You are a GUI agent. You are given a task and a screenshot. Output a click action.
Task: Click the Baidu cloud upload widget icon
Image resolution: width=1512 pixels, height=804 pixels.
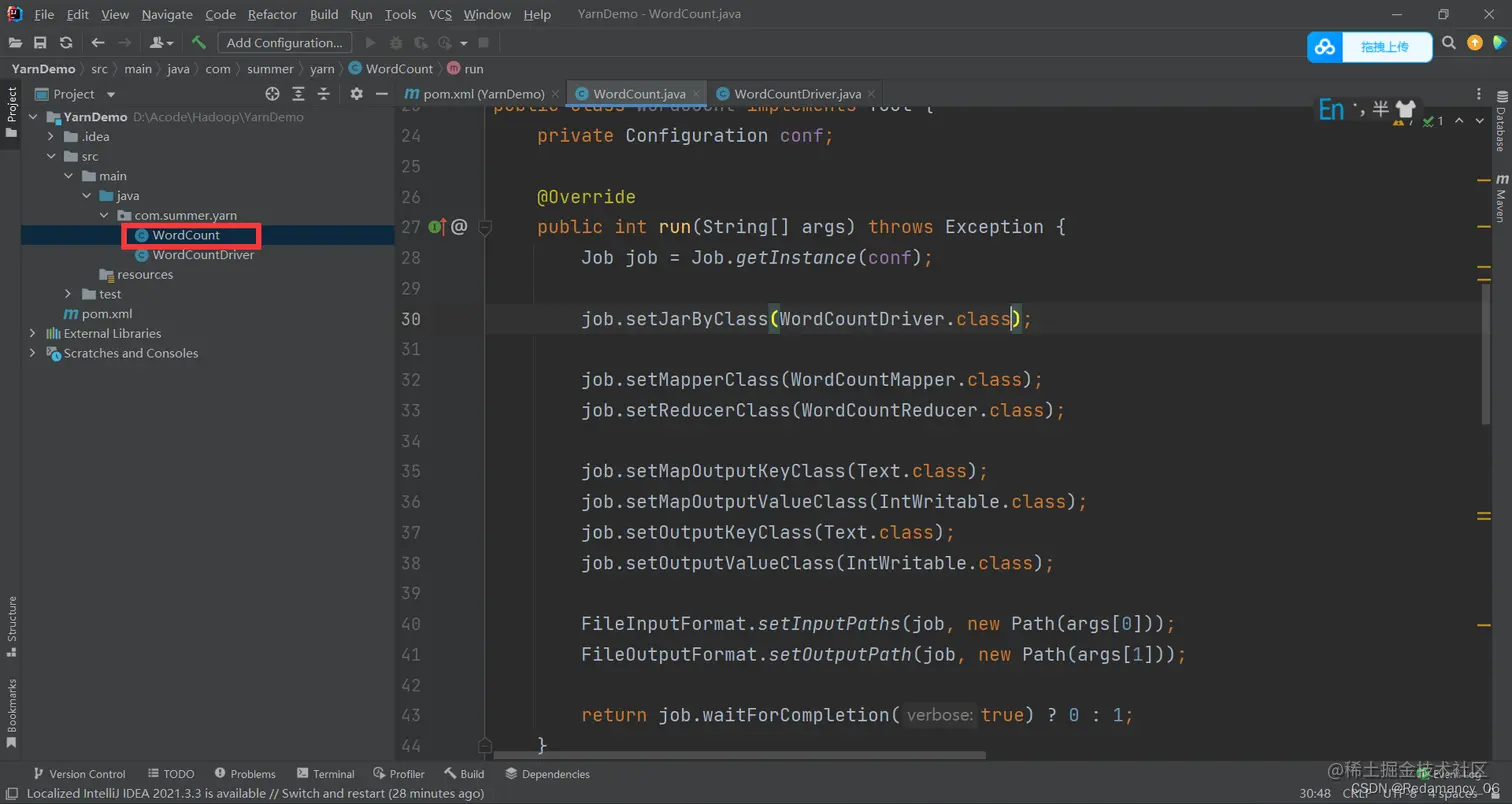coord(1325,47)
